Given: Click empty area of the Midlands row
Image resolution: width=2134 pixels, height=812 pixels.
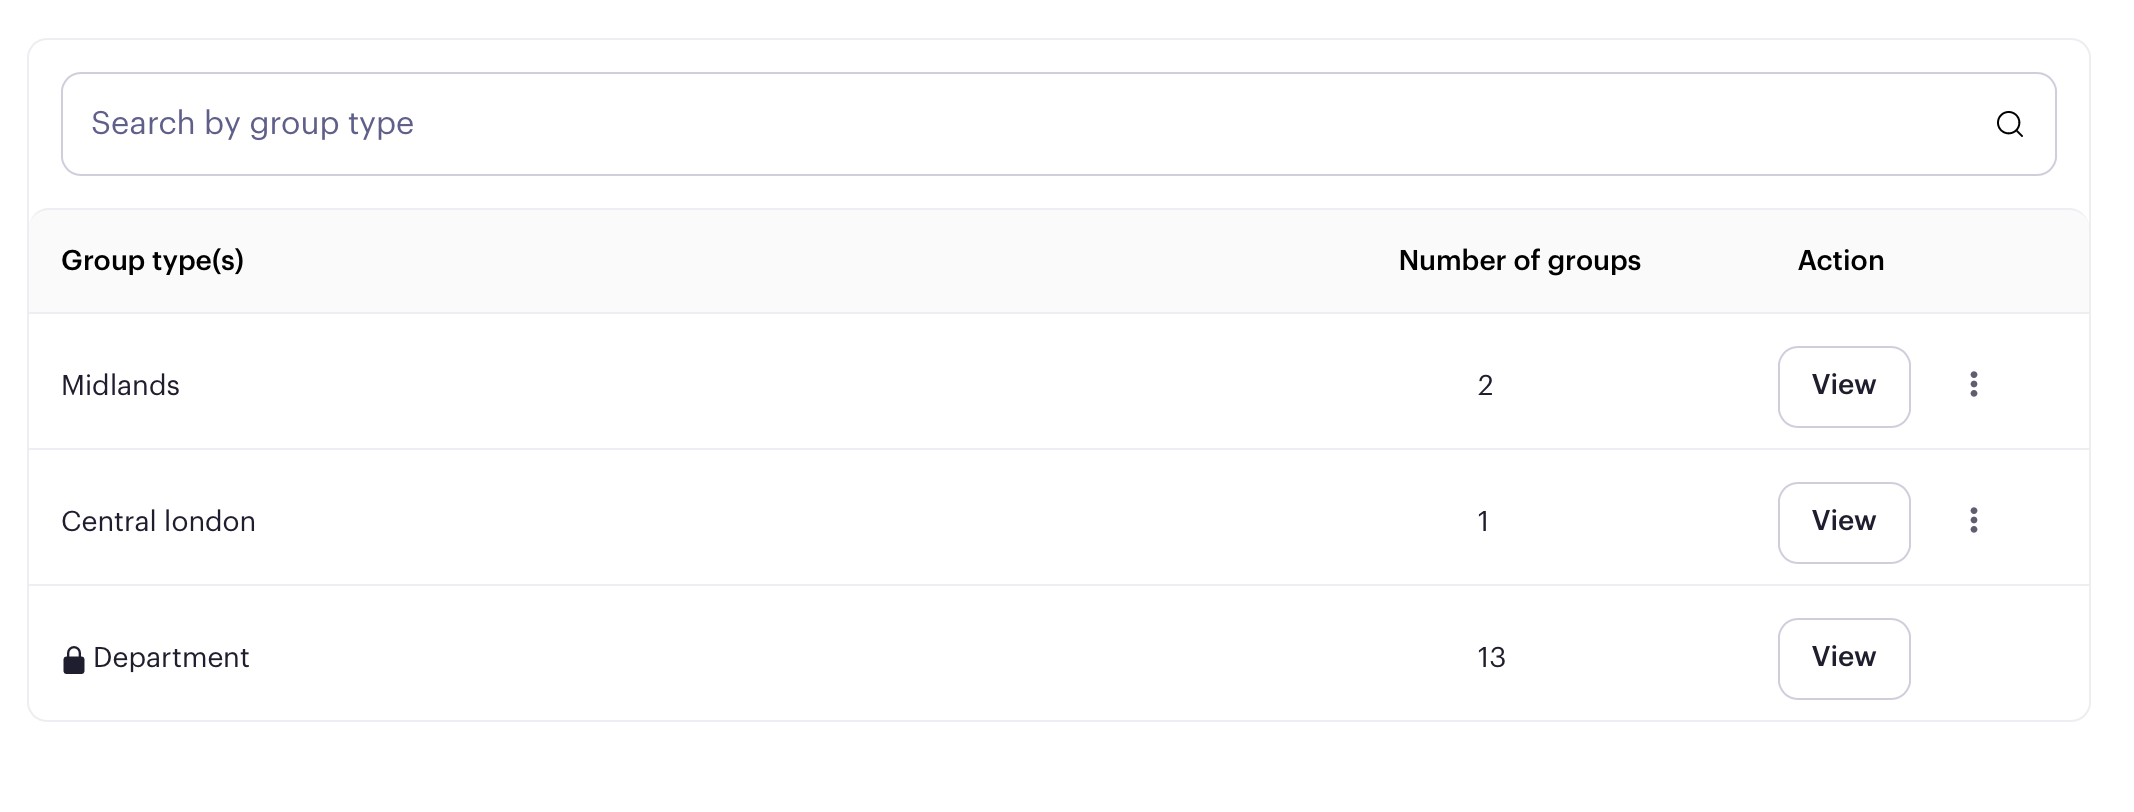Looking at the screenshot, I should [800, 386].
